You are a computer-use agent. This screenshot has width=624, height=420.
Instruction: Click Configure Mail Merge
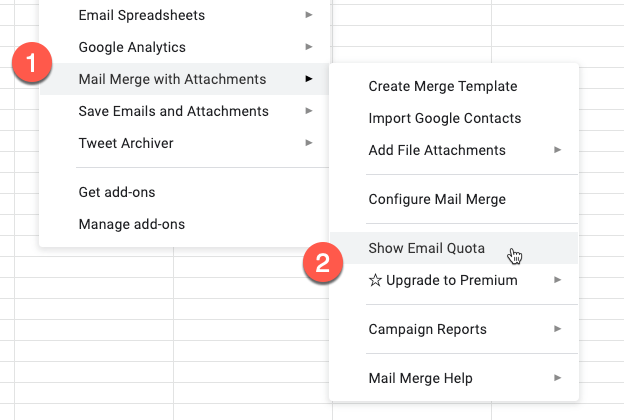coord(454,199)
